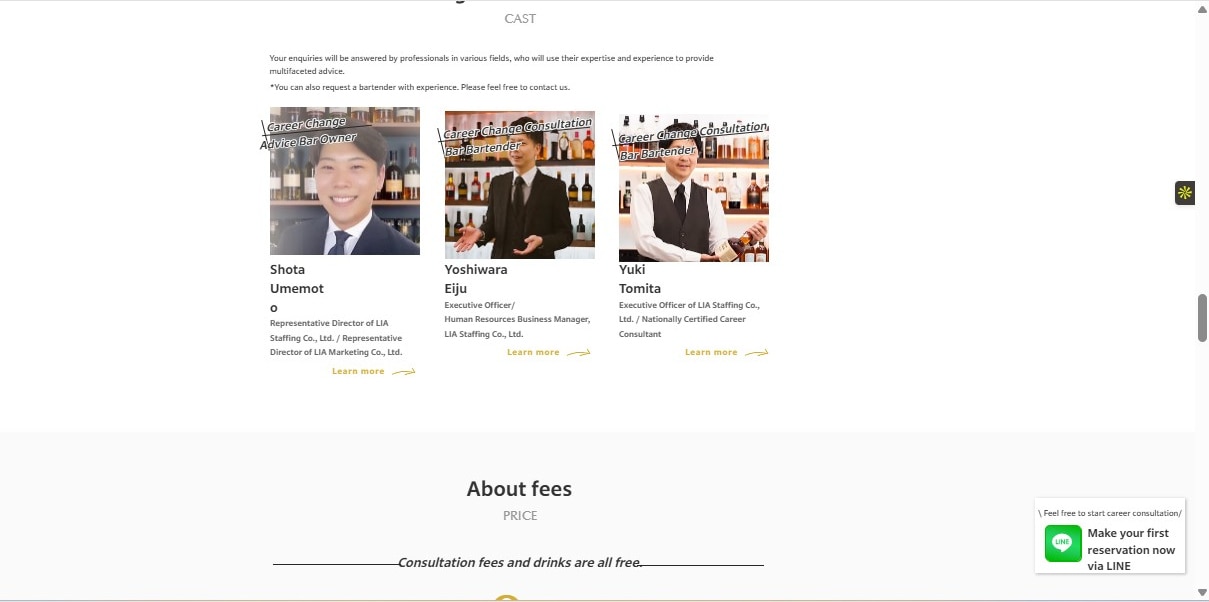Click the arrow beside Yoshiwara Eiju's Learn more
Screen dimensions: 1209x602
[x=578, y=353]
